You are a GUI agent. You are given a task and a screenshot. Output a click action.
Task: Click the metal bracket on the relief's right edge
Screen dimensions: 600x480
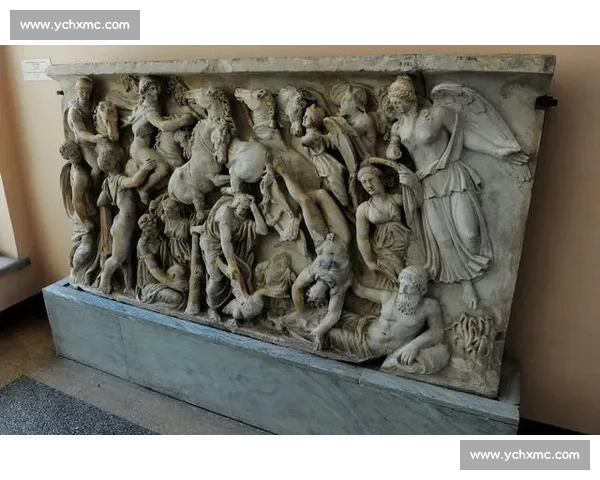[545, 102]
